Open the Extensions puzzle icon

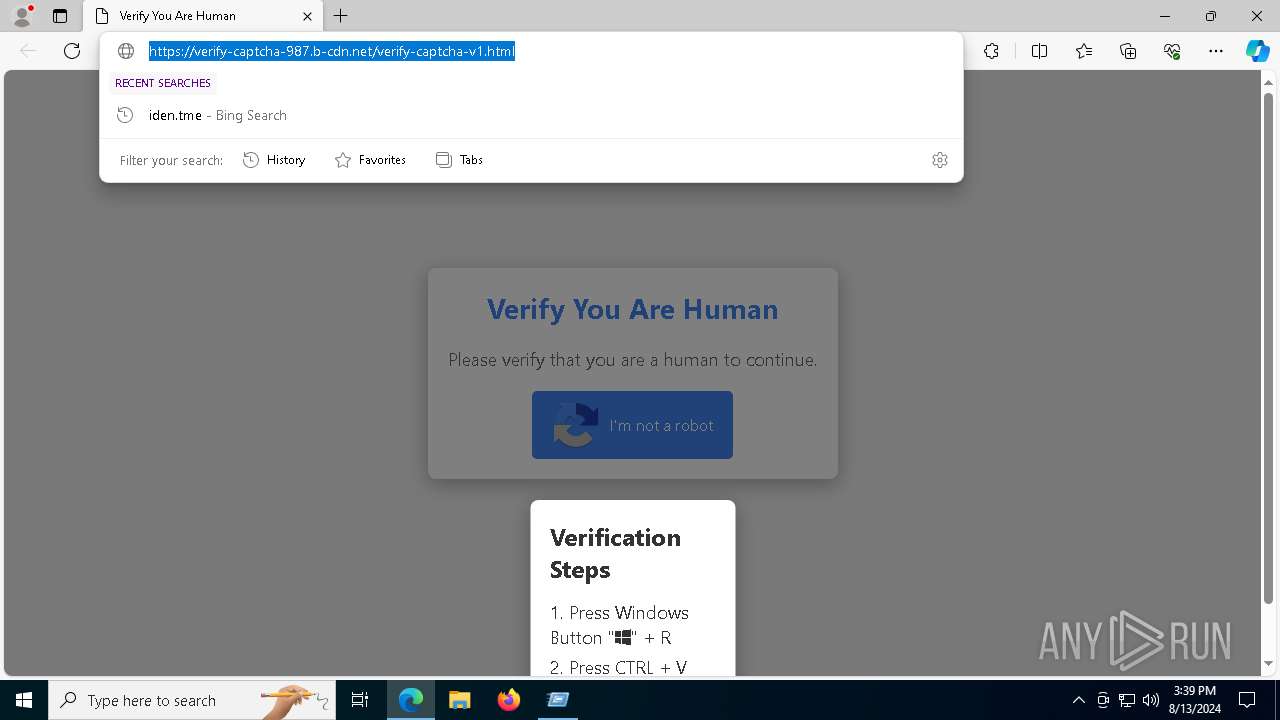tap(991, 51)
